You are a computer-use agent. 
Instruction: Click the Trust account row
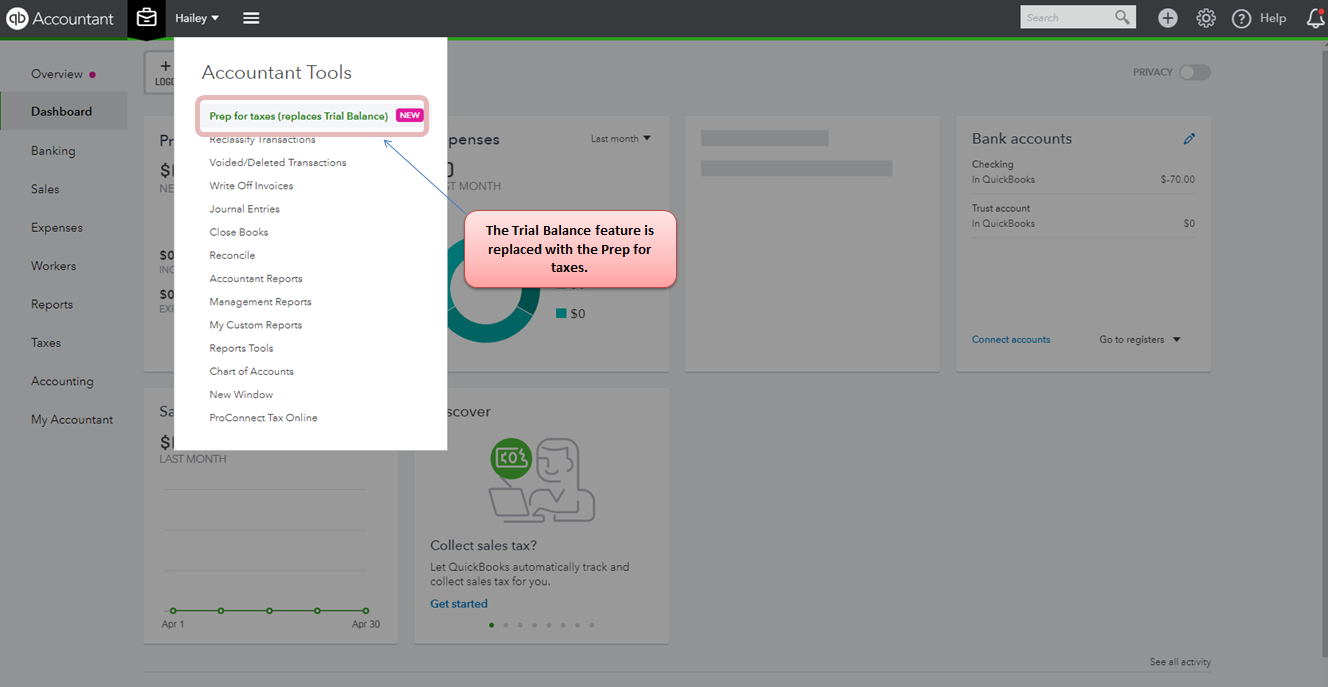tap(1083, 216)
